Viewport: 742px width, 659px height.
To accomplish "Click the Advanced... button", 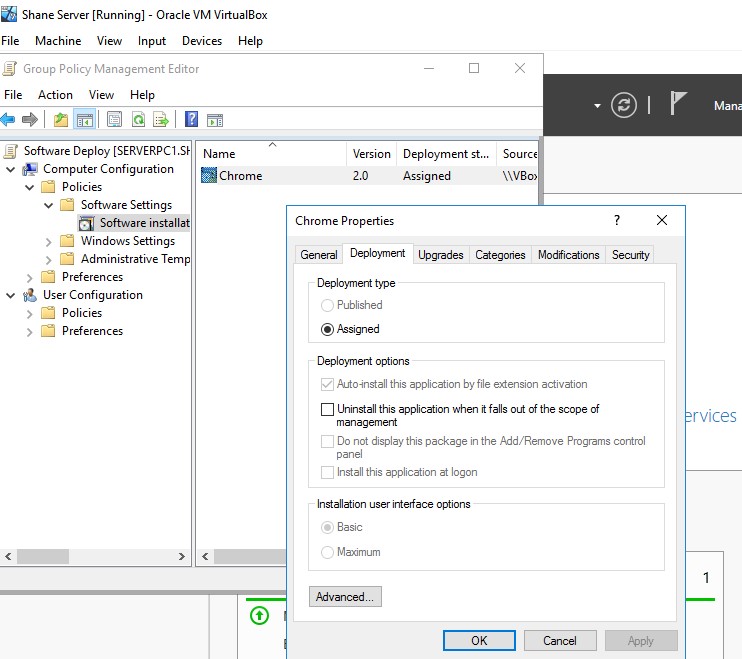I will (345, 597).
